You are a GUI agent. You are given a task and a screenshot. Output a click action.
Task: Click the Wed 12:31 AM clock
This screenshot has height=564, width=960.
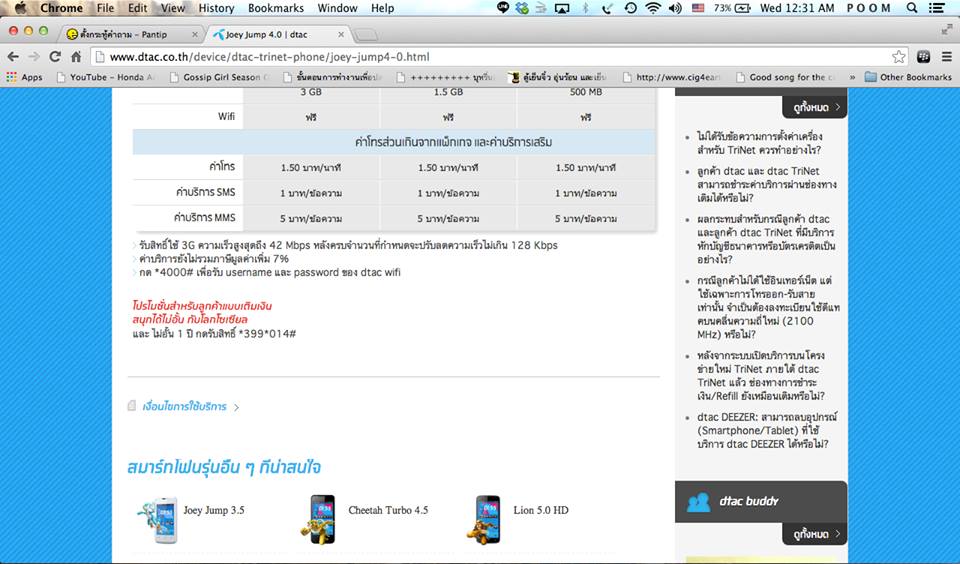tap(797, 8)
